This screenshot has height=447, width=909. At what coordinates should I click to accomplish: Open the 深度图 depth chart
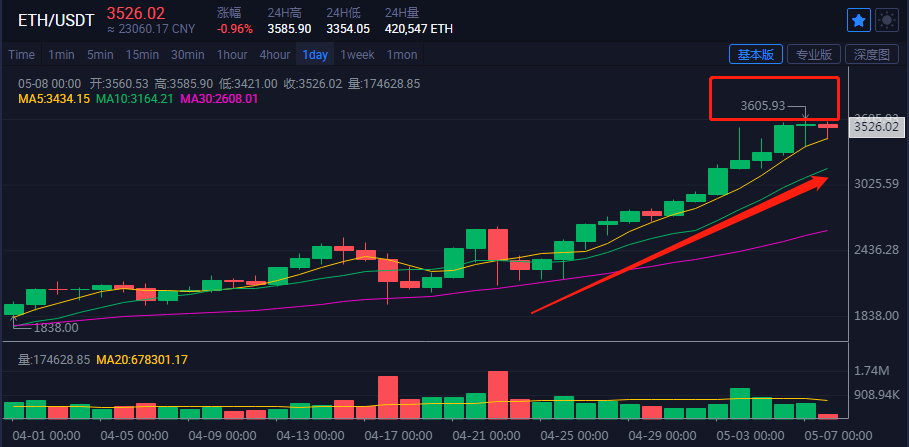pyautogui.click(x=872, y=54)
